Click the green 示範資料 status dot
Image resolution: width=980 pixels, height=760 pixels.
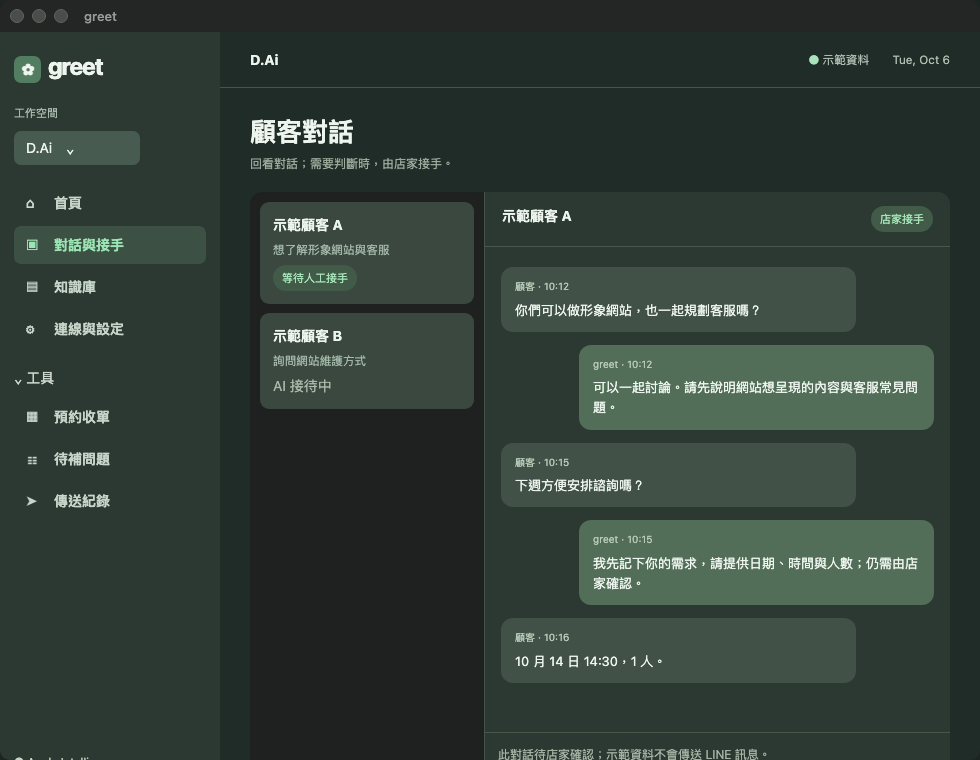[x=814, y=60]
